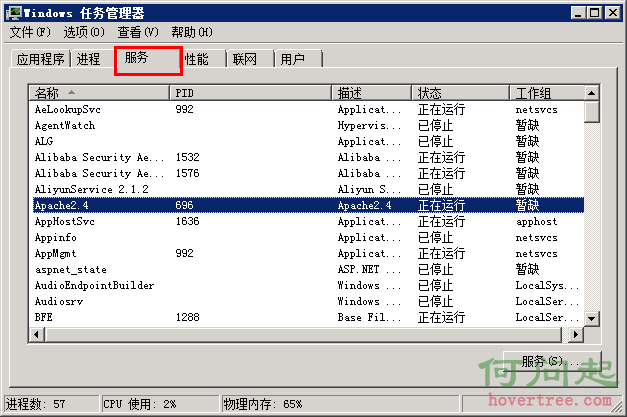The image size is (627, 417).
Task: Select the AliyunService 2.1.2 row
Action: pos(307,189)
